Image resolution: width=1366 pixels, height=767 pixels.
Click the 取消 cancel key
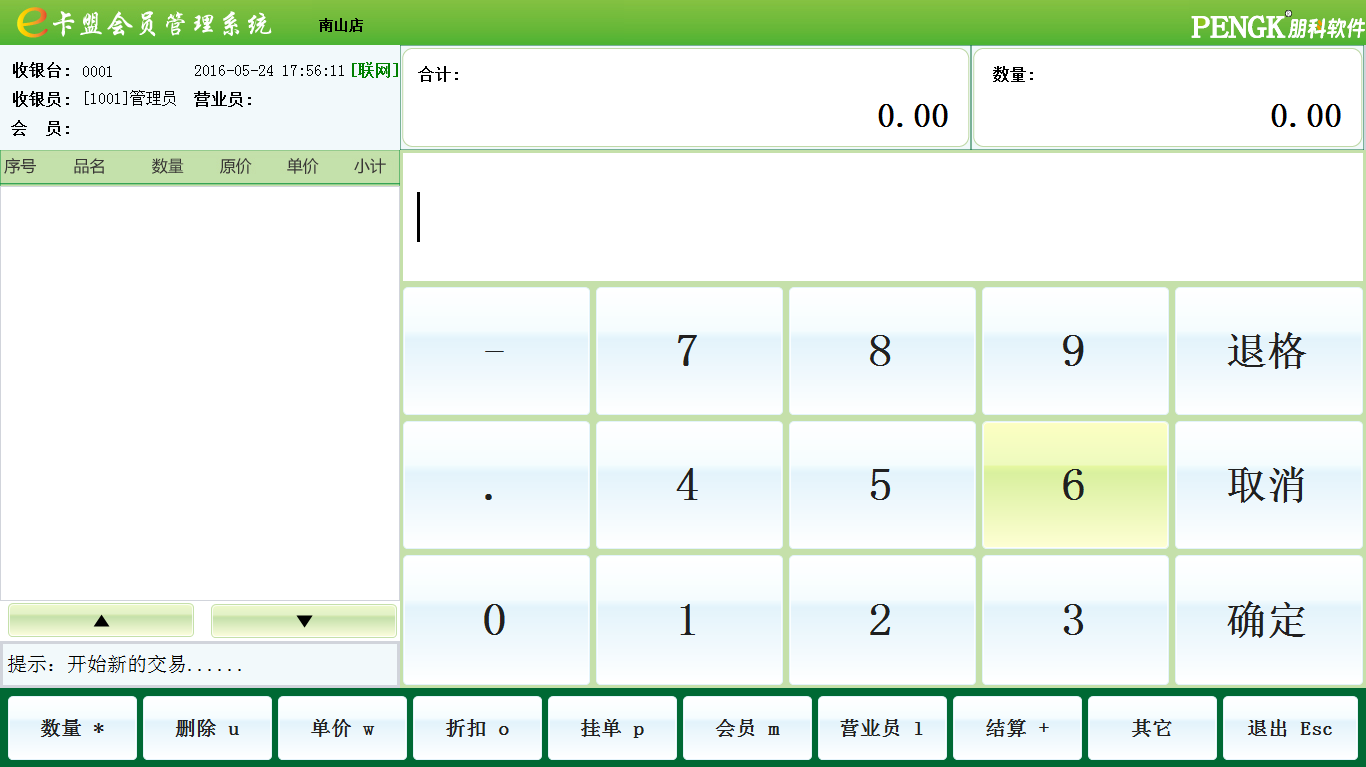point(1268,485)
